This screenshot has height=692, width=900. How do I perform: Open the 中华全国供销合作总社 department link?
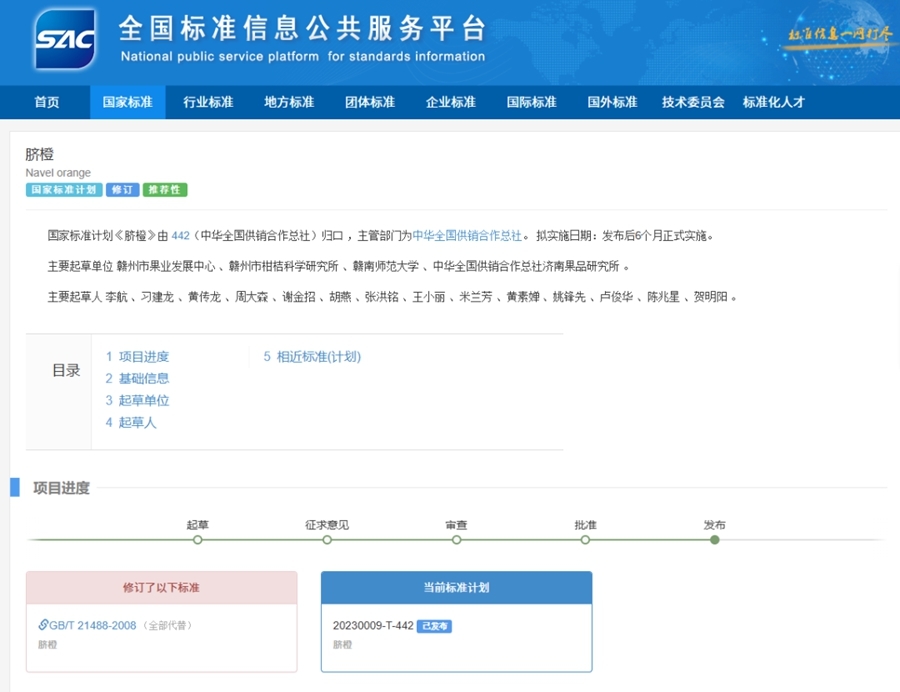(x=467, y=236)
